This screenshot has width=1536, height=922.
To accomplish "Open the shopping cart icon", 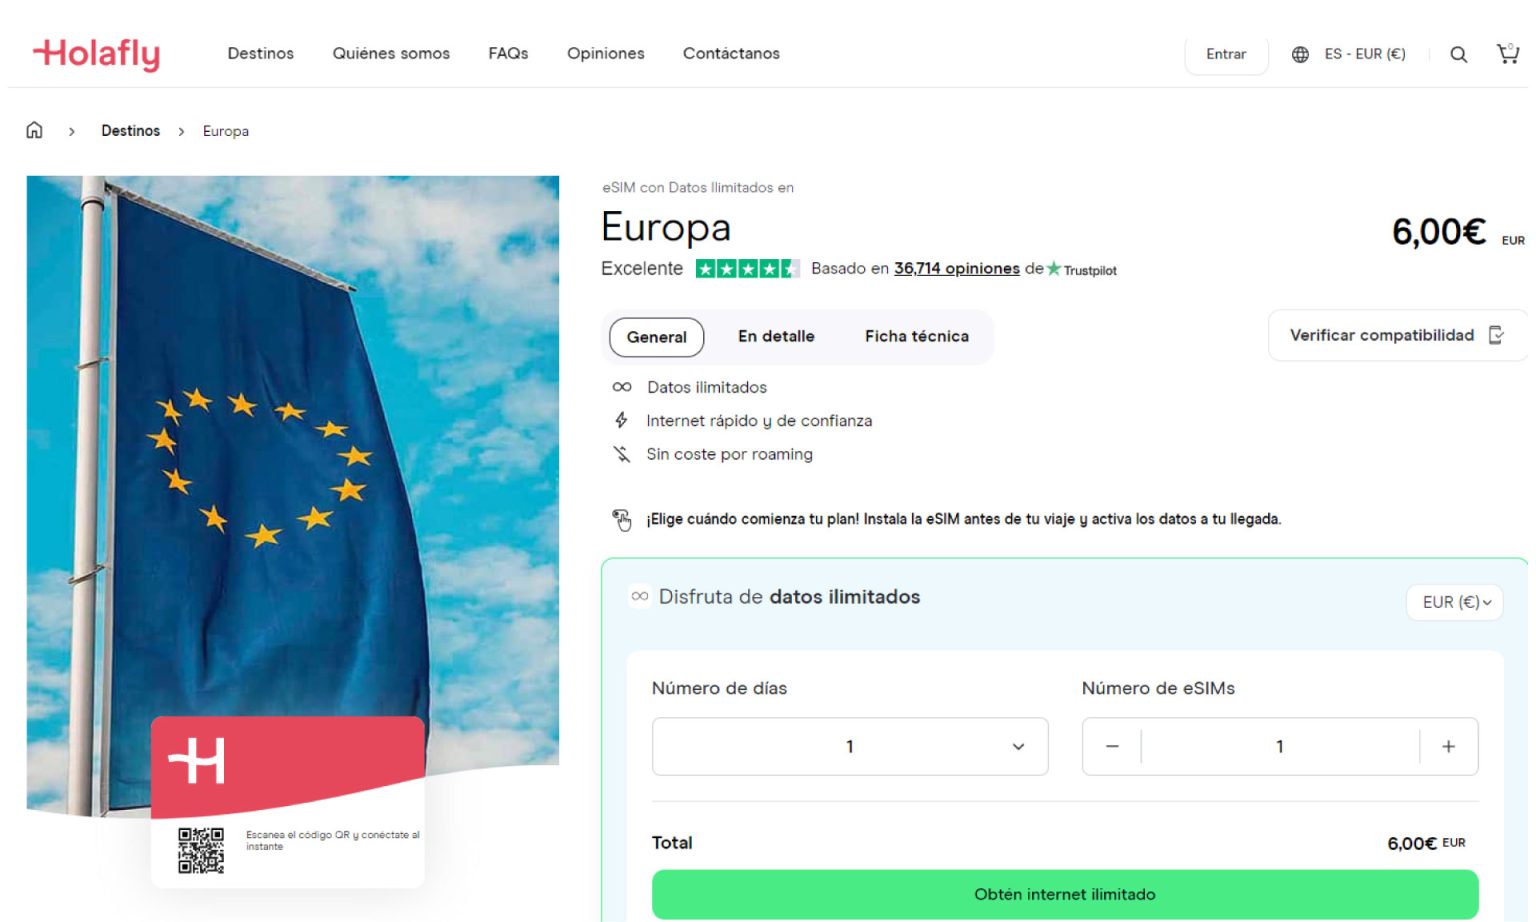I will (x=1508, y=53).
